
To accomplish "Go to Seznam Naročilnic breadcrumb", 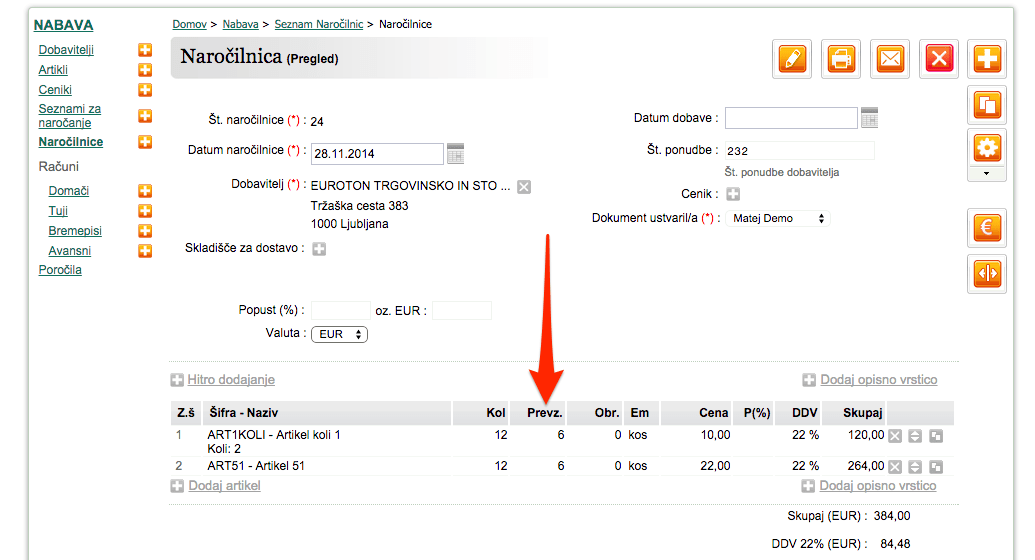I will coord(319,24).
